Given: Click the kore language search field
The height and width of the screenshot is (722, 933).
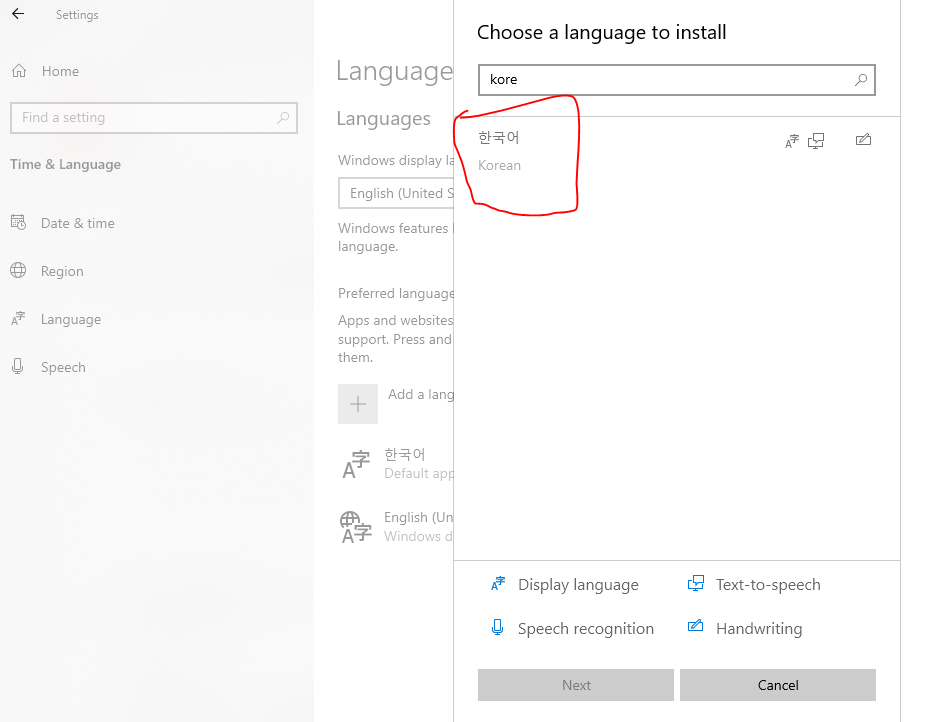Looking at the screenshot, I should (x=677, y=80).
